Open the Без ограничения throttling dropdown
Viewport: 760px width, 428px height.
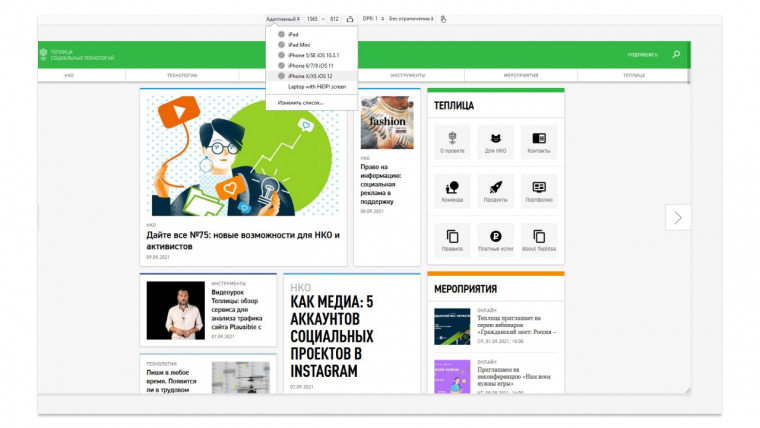coord(411,18)
